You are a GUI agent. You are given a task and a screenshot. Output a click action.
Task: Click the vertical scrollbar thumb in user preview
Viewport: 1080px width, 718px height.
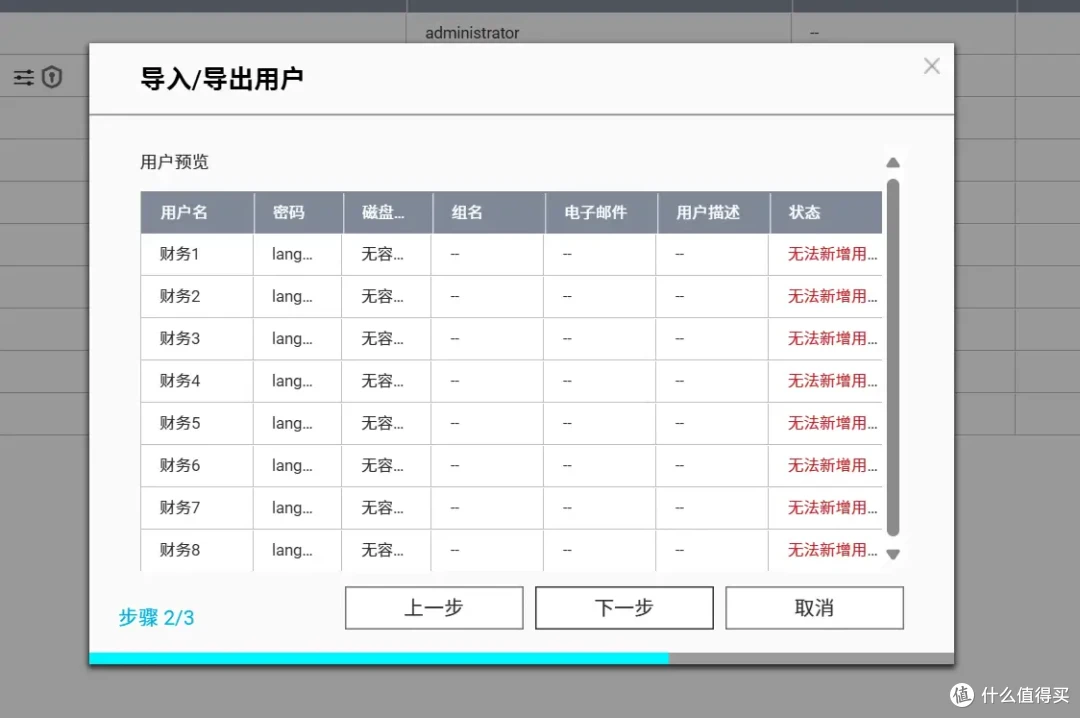pos(893,357)
